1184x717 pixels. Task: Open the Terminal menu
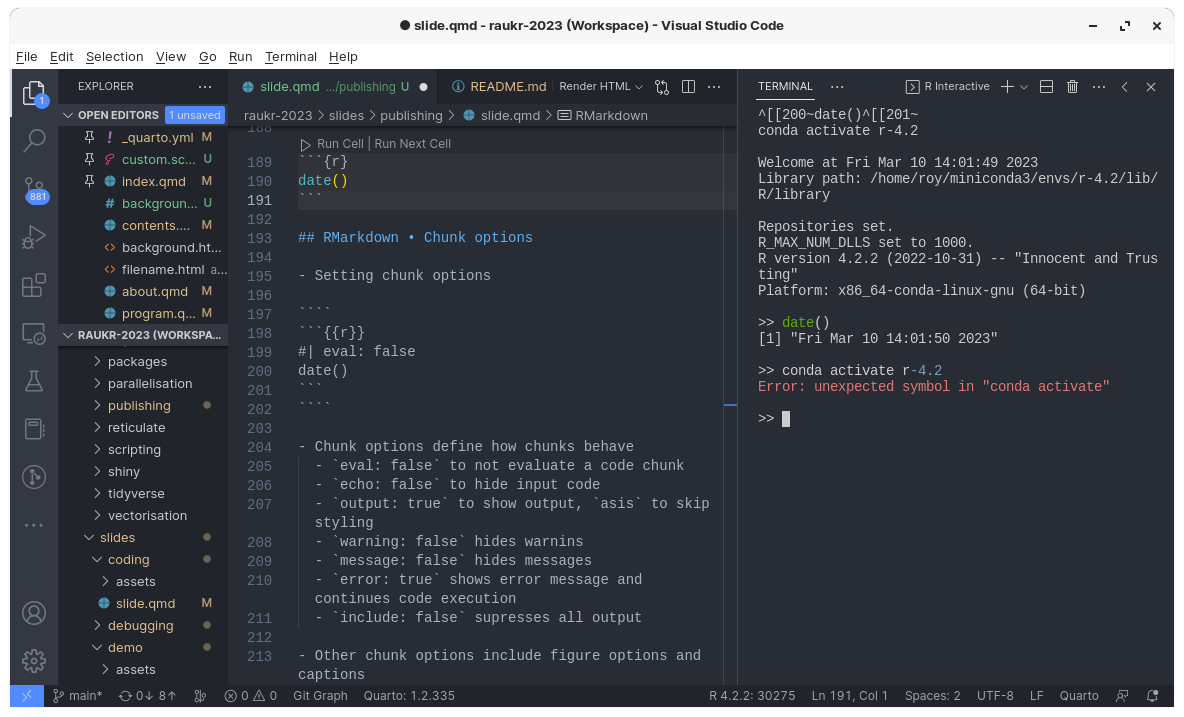tap(290, 57)
